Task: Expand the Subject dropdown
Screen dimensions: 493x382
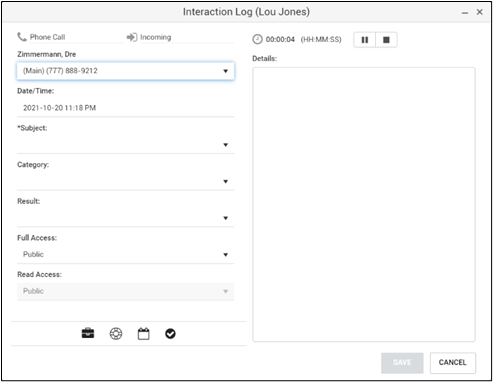Action: (125, 145)
